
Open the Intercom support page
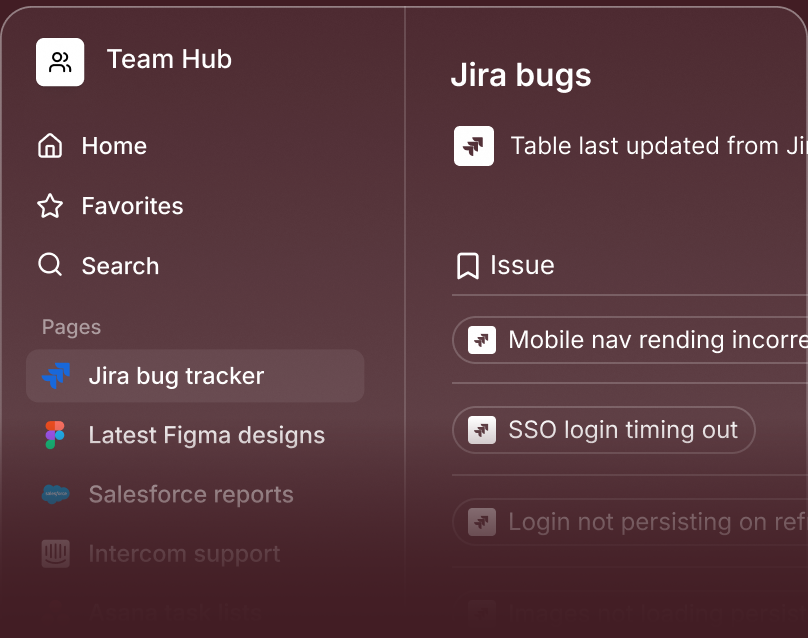tap(184, 553)
